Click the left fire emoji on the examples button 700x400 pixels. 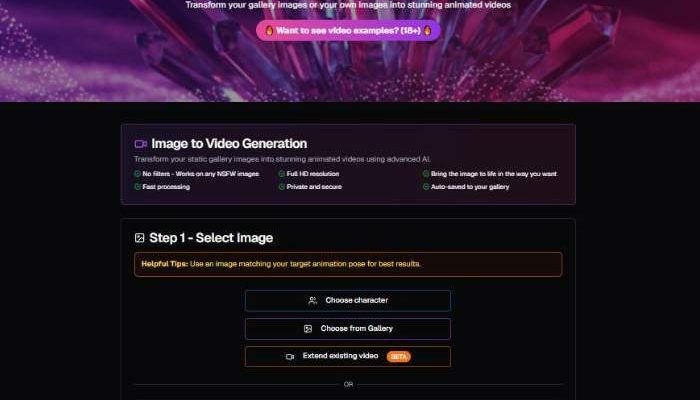[x=269, y=30]
